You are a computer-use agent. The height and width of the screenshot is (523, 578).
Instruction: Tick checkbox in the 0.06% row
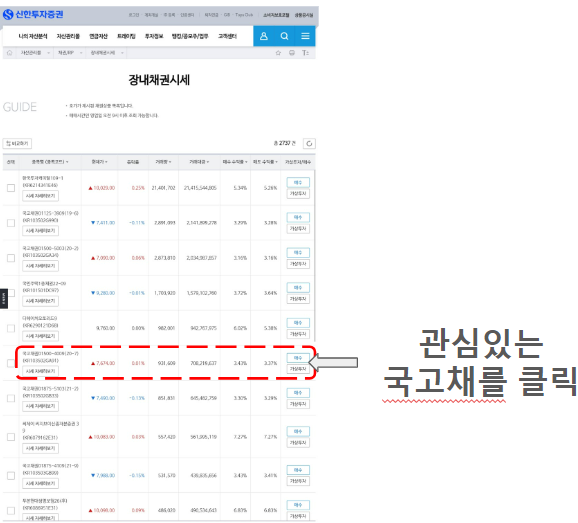[x=11, y=258]
